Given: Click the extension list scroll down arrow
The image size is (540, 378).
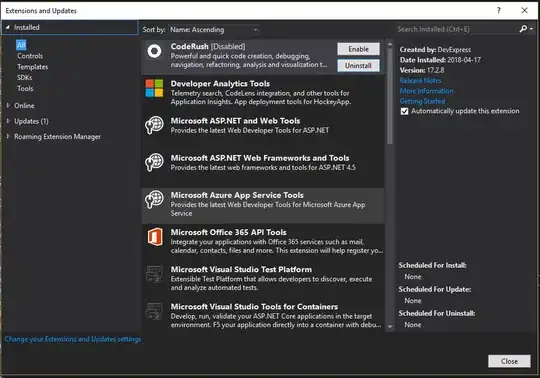Looking at the screenshot, I should (390, 326).
